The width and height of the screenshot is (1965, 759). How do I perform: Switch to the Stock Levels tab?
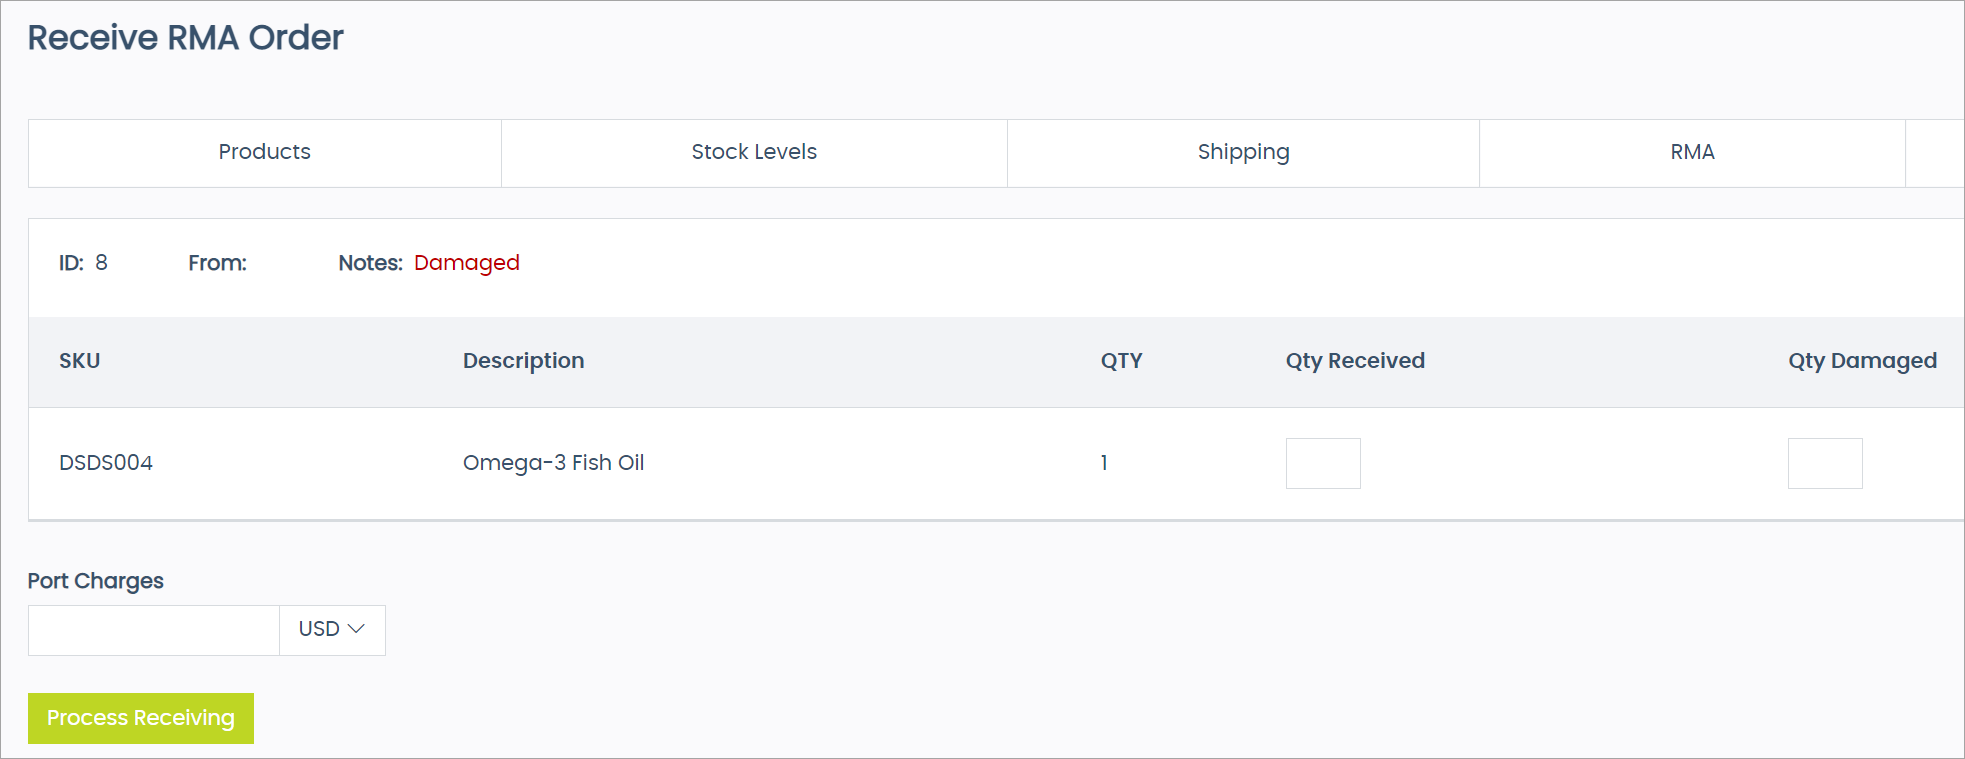coord(754,152)
